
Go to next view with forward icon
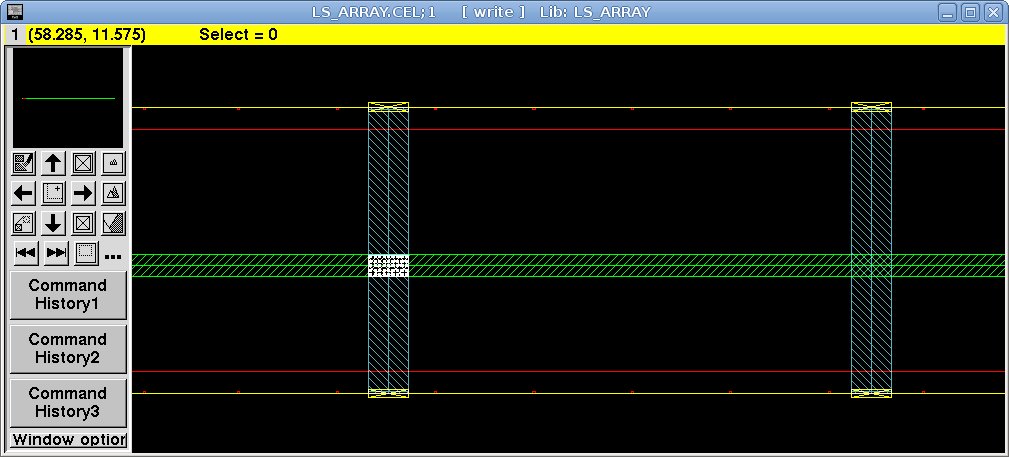point(57,253)
